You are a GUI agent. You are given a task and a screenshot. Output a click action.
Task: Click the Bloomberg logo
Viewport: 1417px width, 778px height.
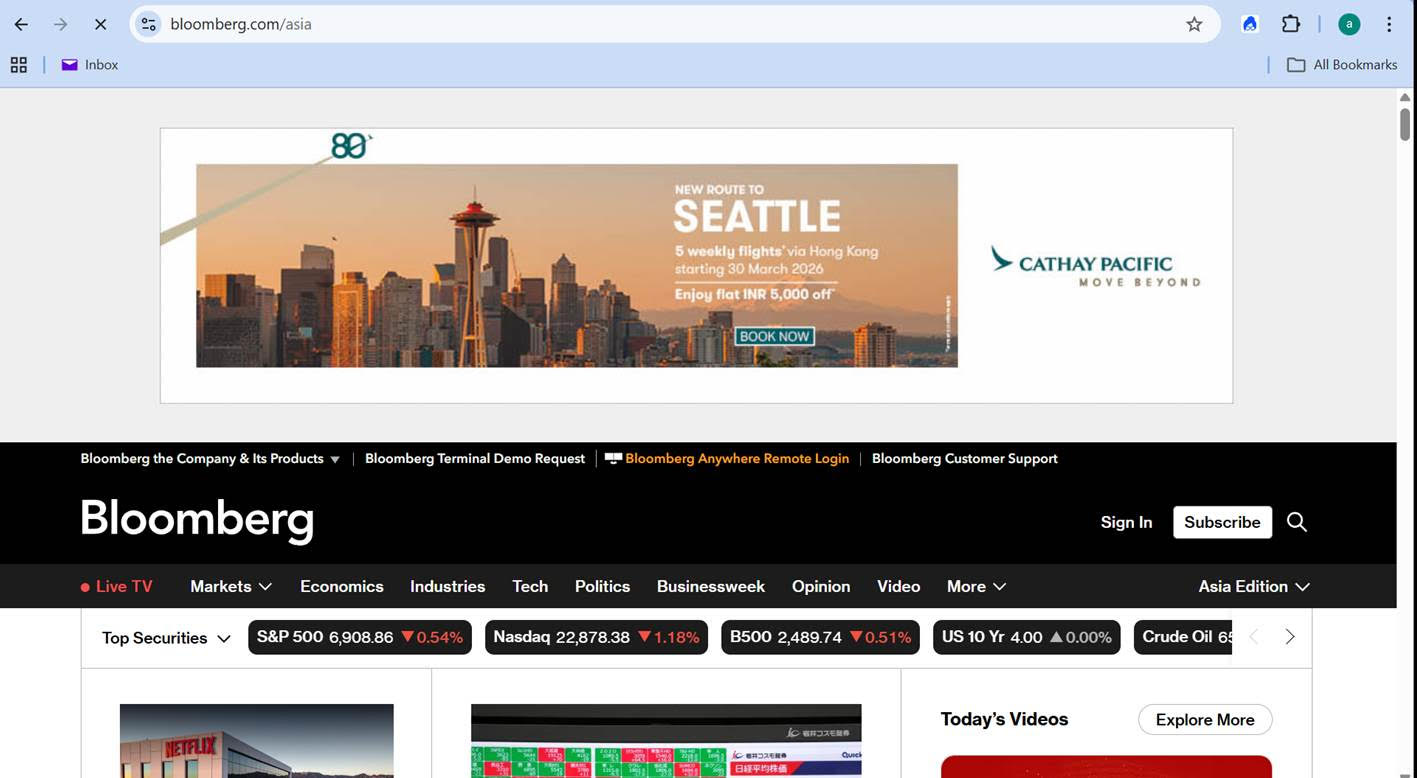[197, 520]
